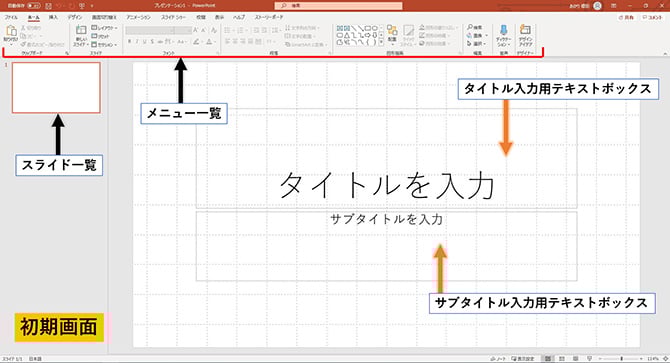The height and width of the screenshot is (363, 670).
Task: Toggle Italic formatting
Action: click(x=137, y=42)
